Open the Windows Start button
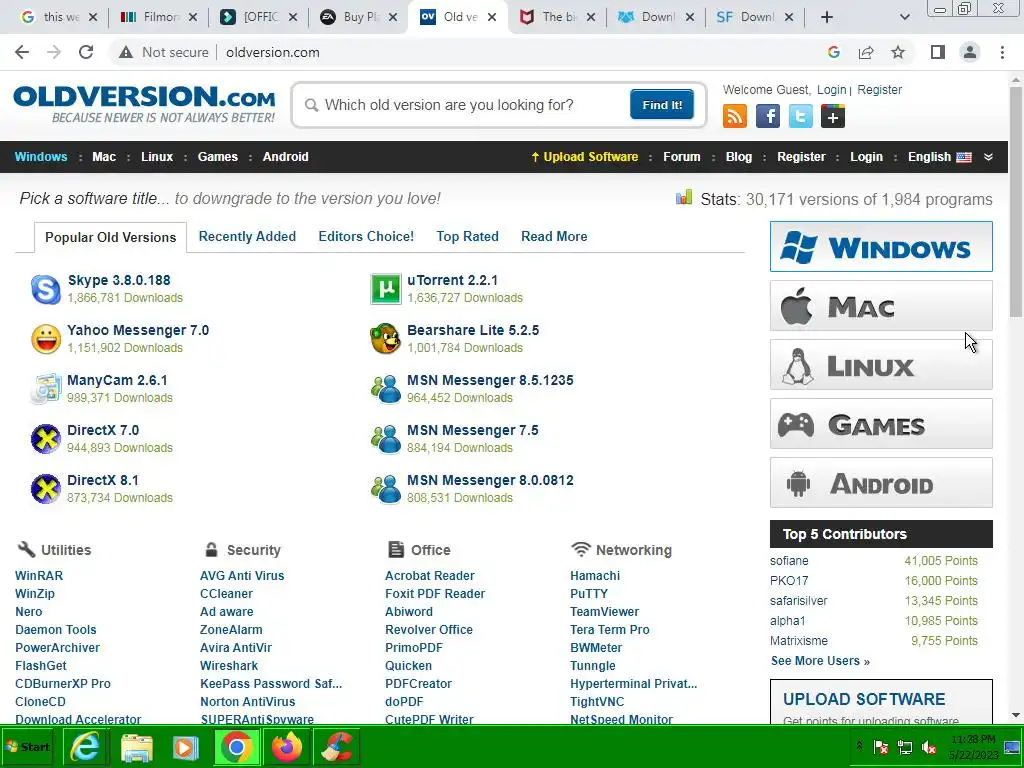The height and width of the screenshot is (768, 1024). click(27, 747)
